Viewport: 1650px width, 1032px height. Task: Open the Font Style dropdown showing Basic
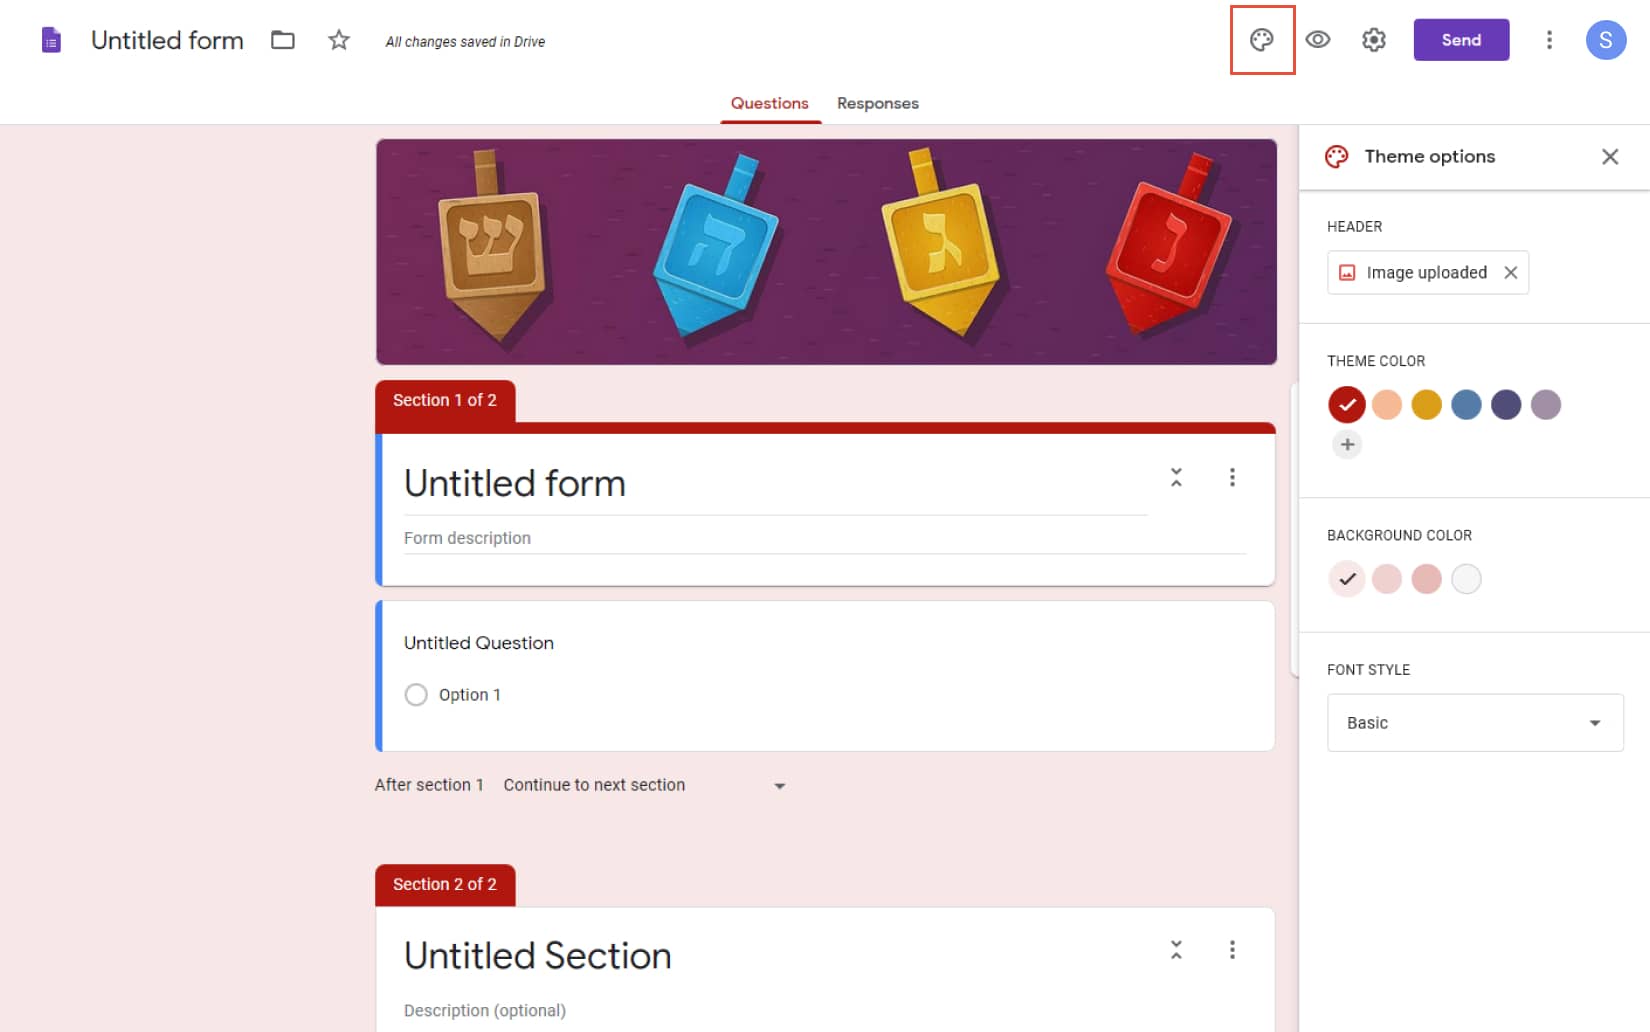pos(1474,722)
